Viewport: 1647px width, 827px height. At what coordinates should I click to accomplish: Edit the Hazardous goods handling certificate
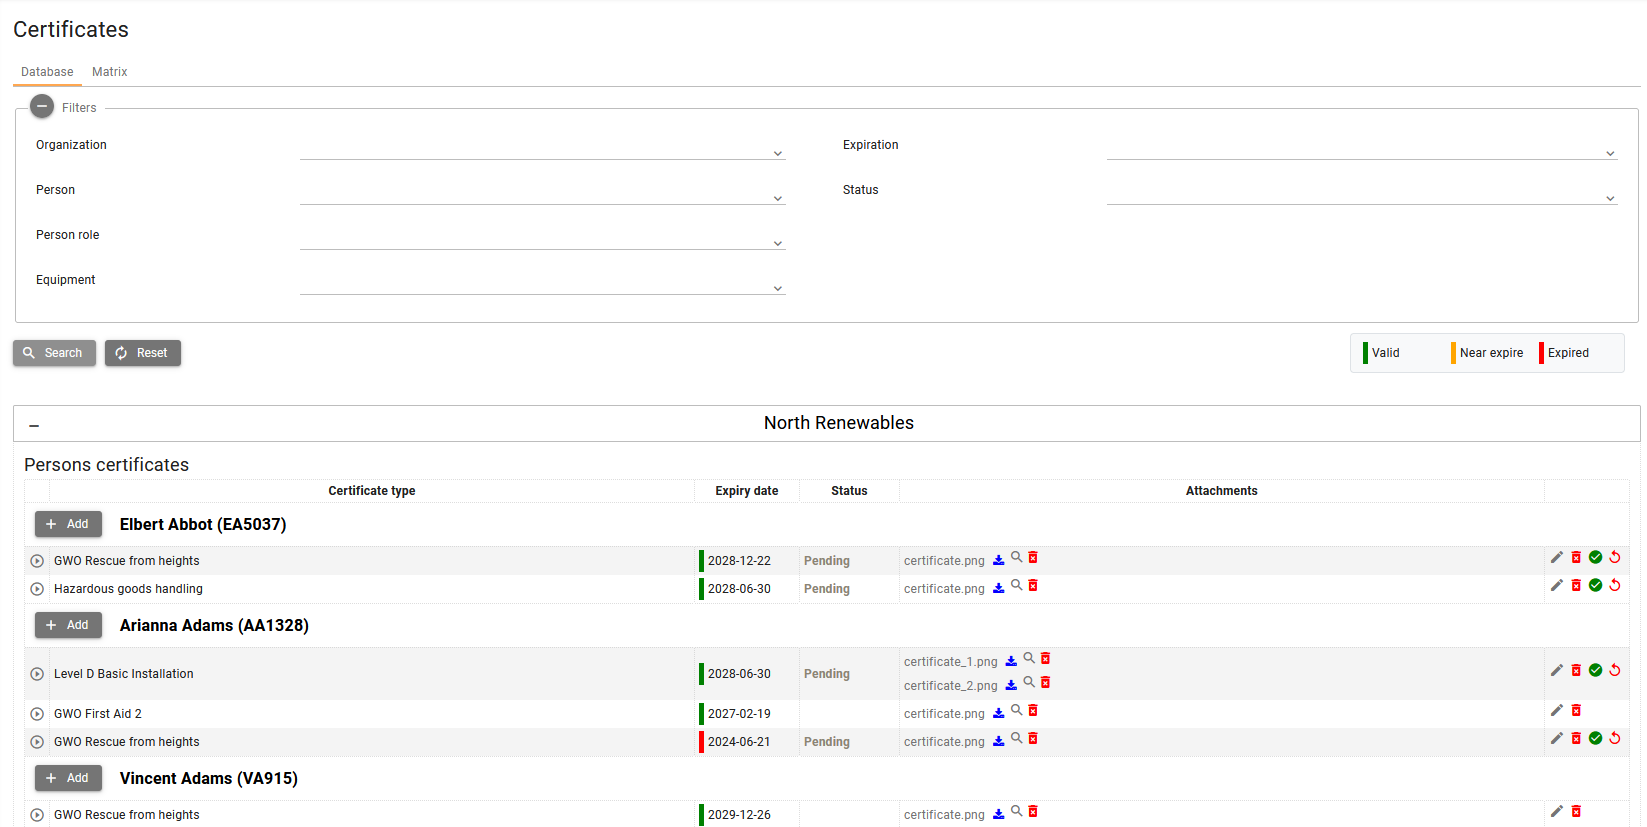pyautogui.click(x=1556, y=585)
